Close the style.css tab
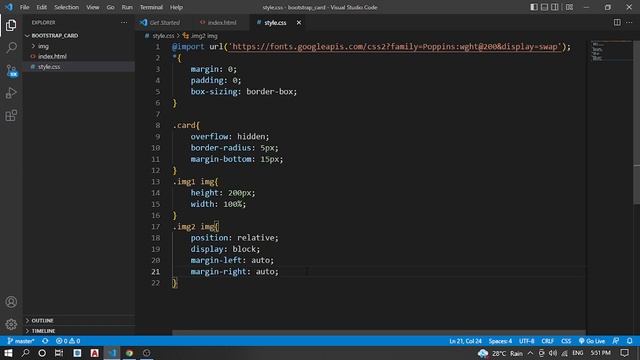The image size is (640, 360). [299, 22]
